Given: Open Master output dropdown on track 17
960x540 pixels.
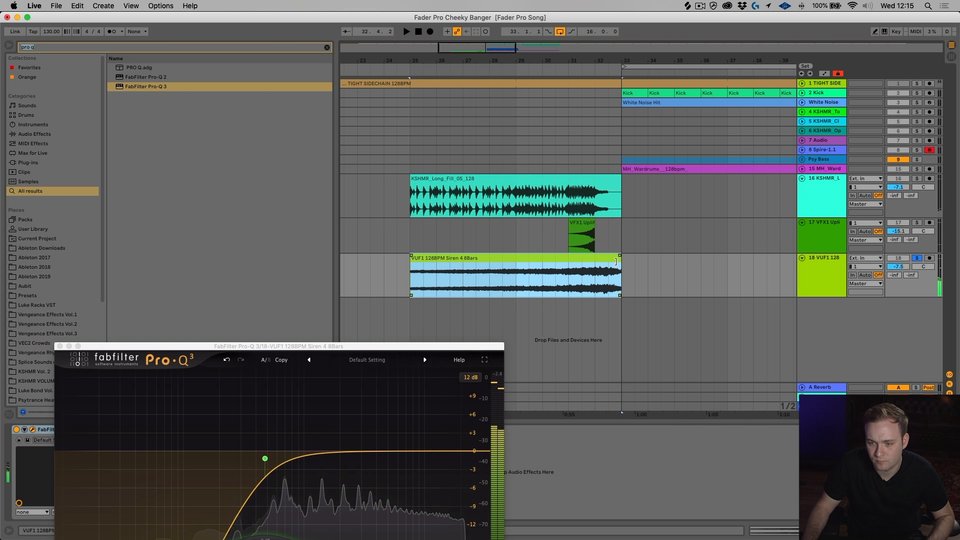Looking at the screenshot, I should (865, 240).
